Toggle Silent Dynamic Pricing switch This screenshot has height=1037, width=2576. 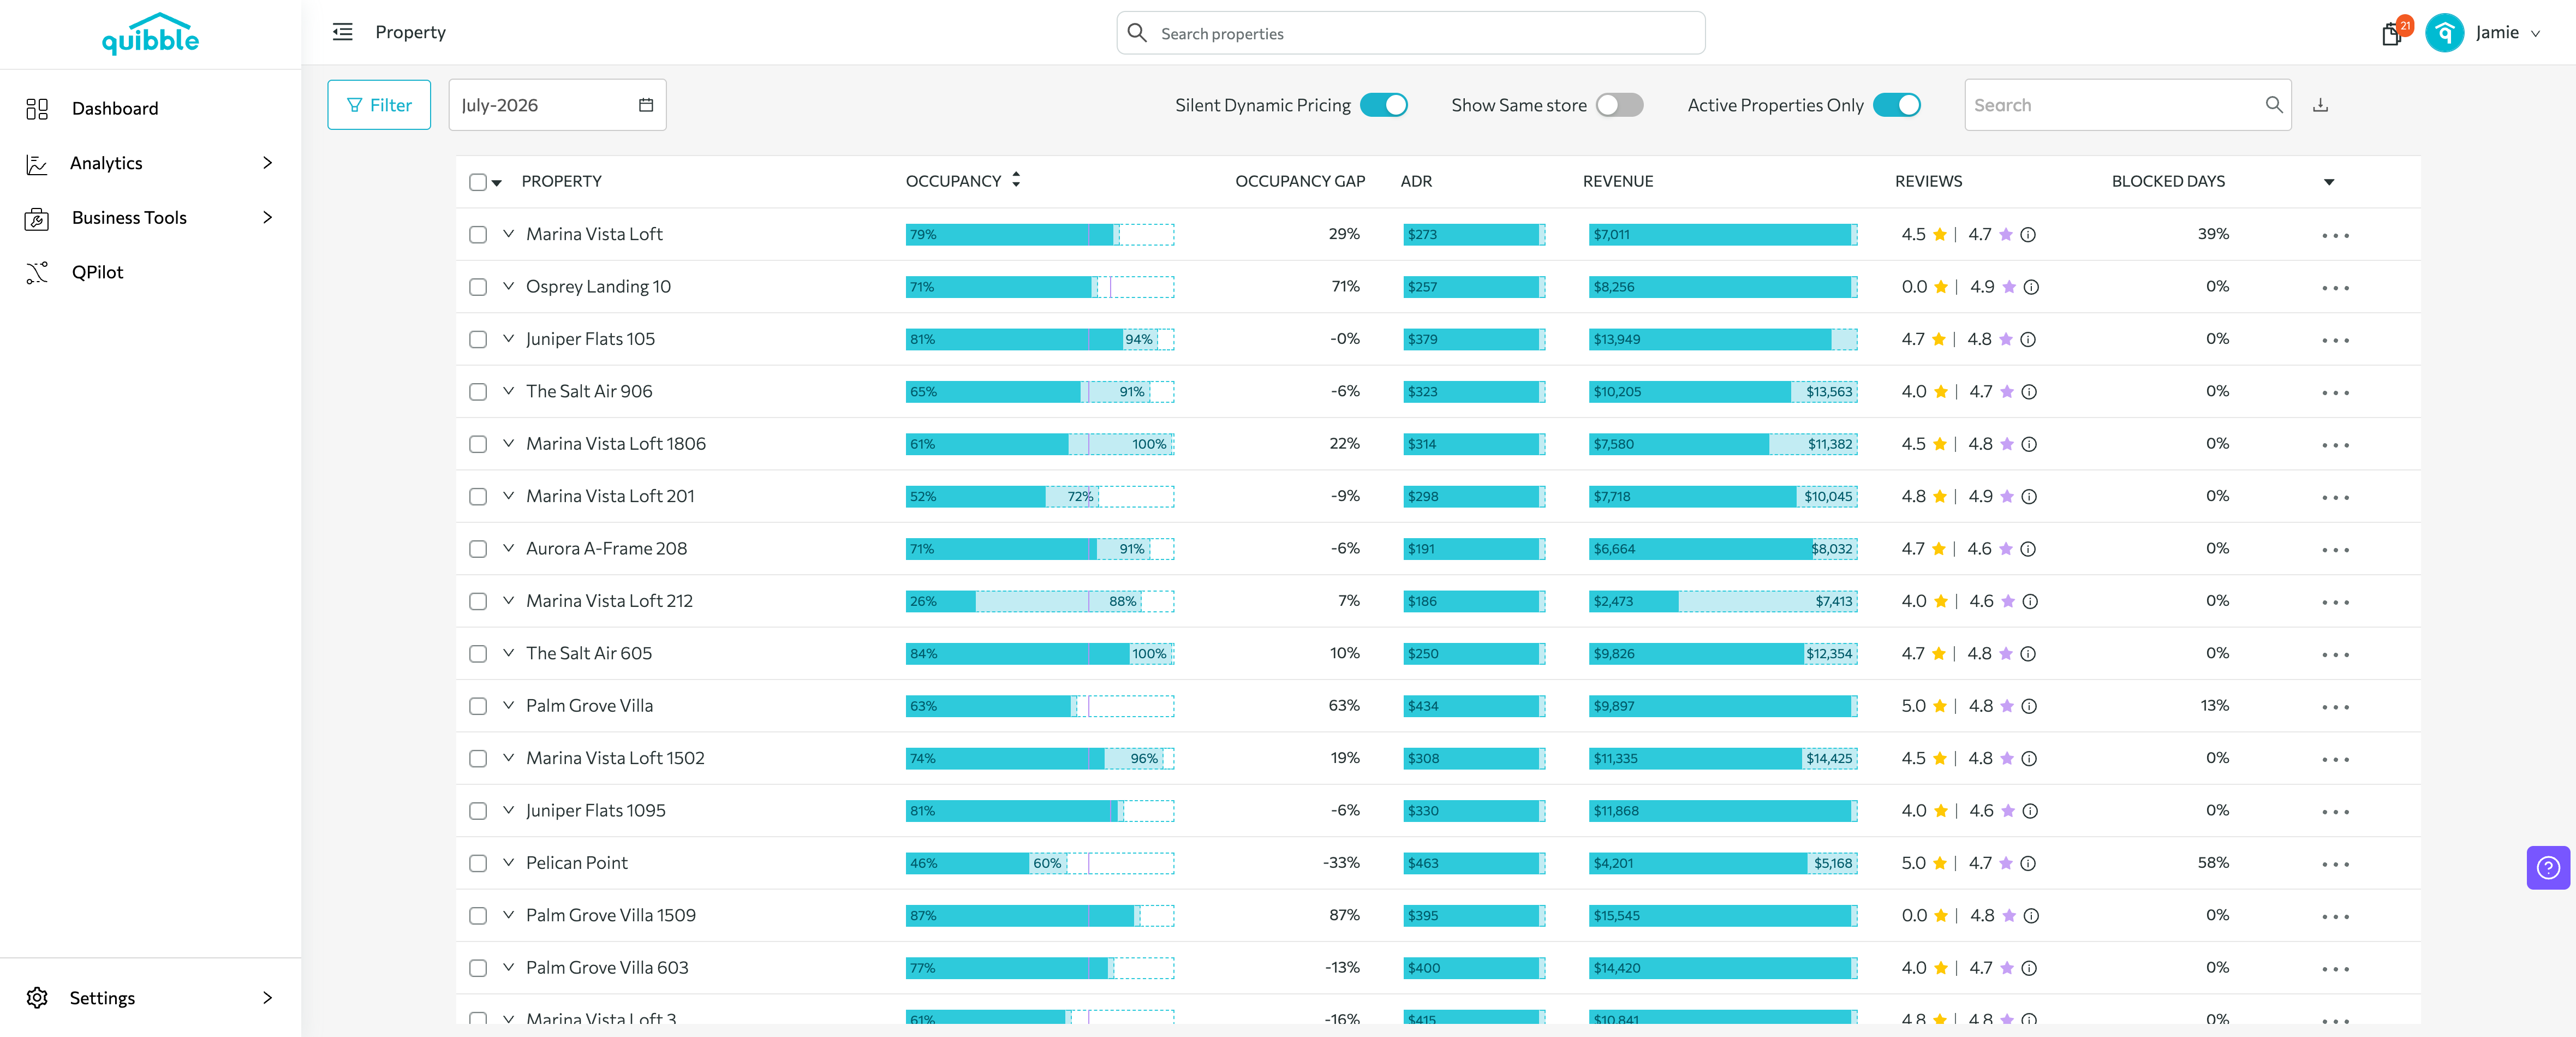coord(1384,105)
